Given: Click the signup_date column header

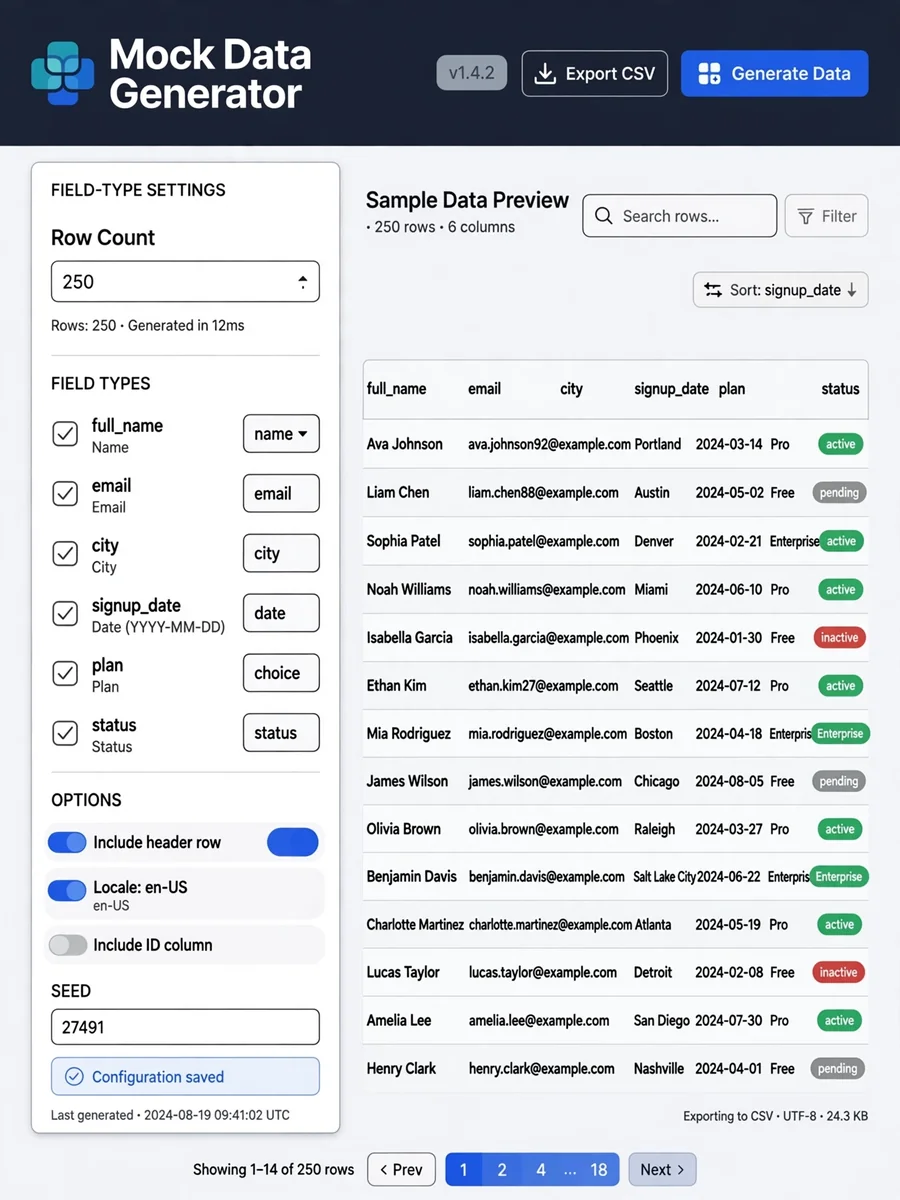Looking at the screenshot, I should (671, 389).
